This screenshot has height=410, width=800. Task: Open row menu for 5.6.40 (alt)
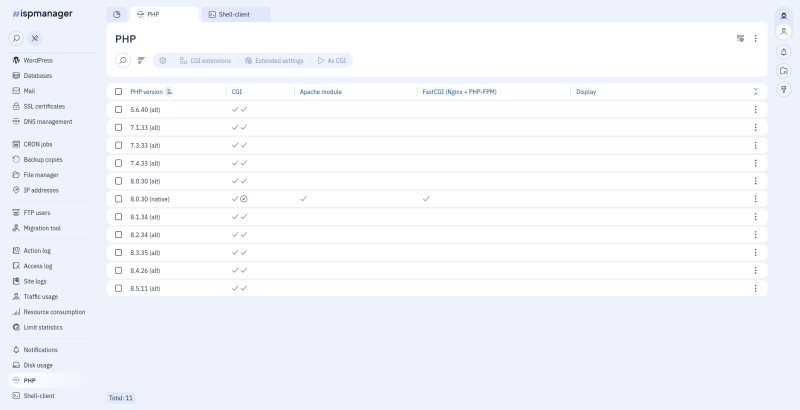[x=756, y=110]
